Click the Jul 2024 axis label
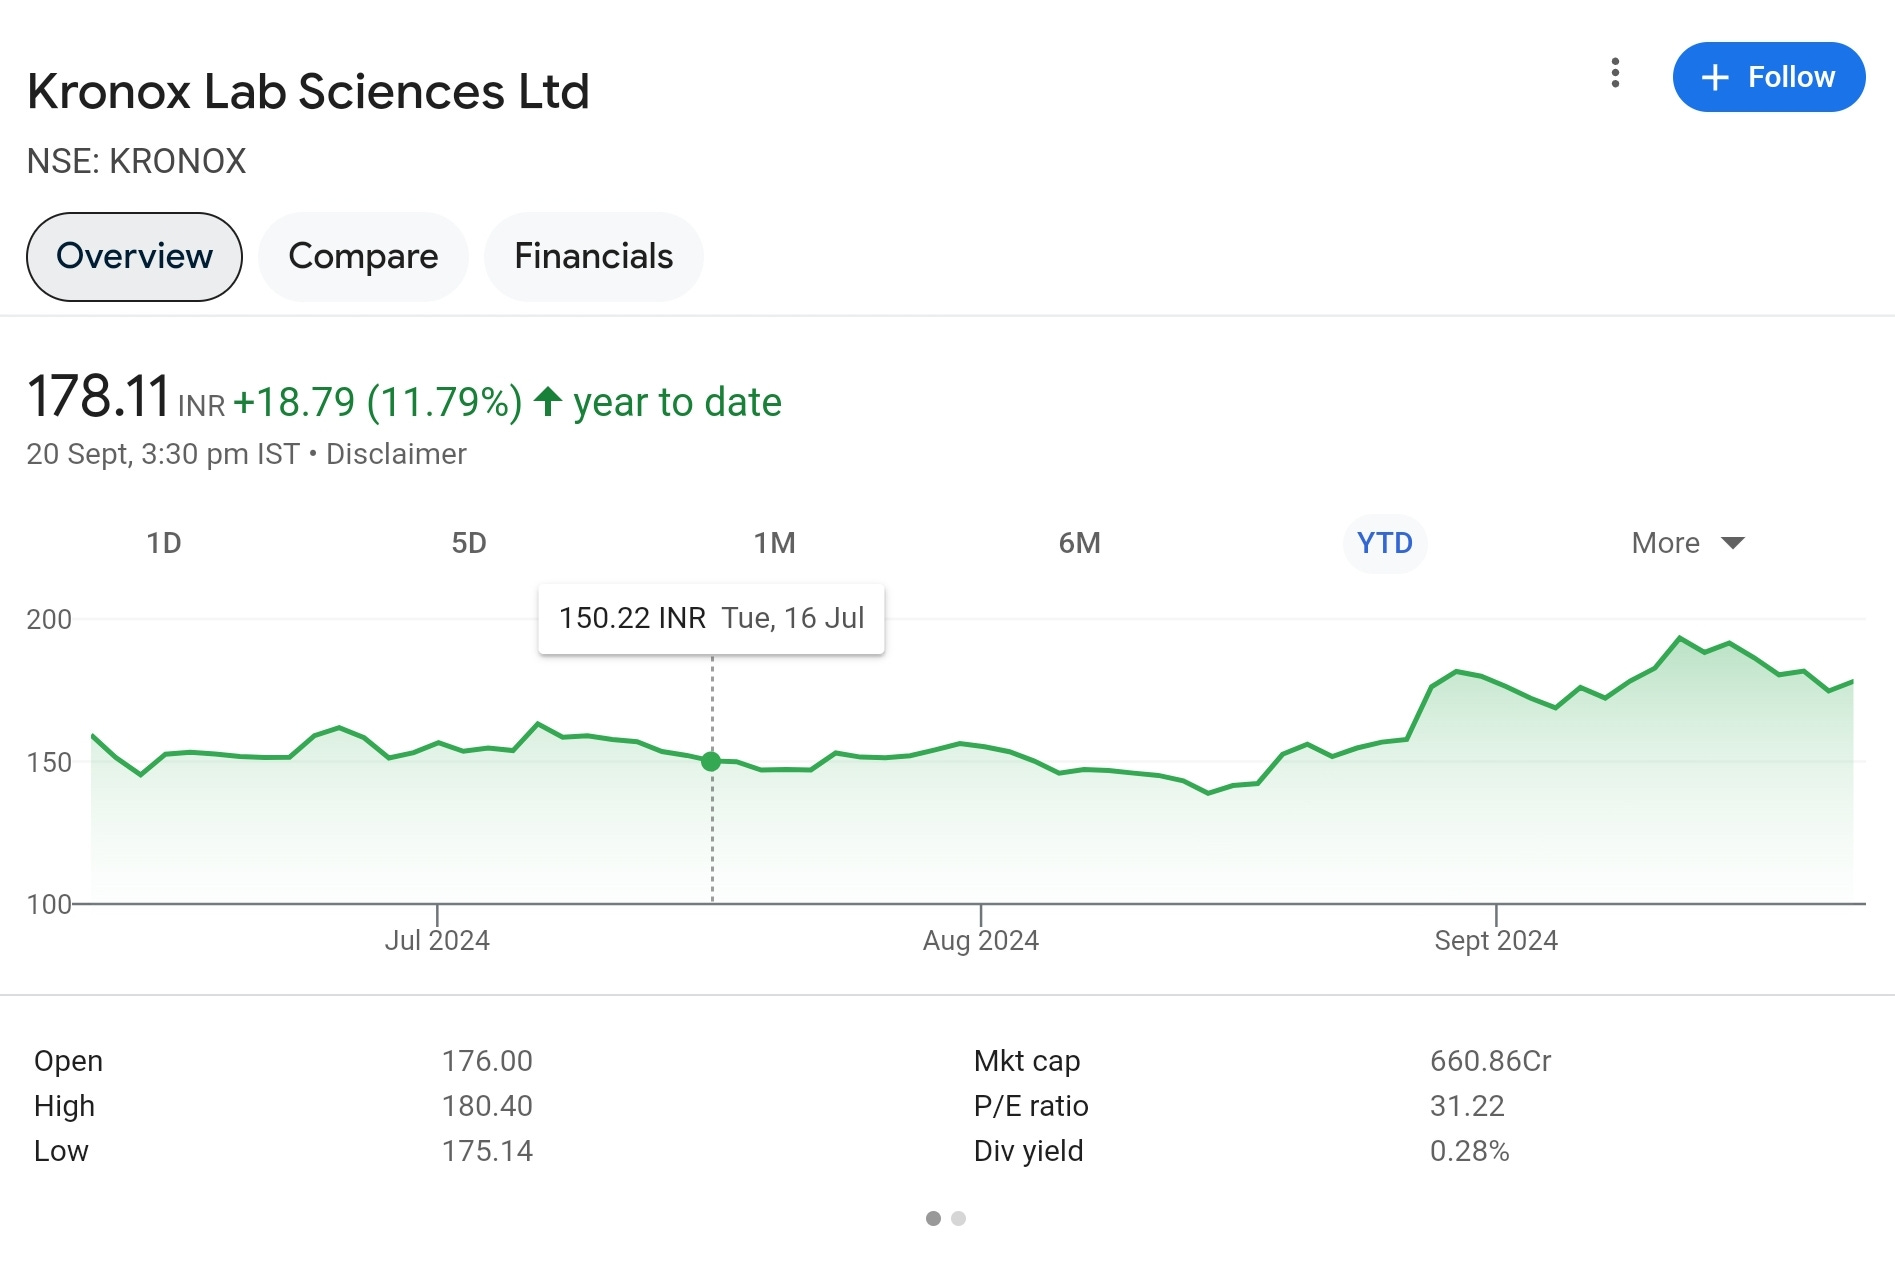This screenshot has width=1895, height=1263. [x=437, y=940]
